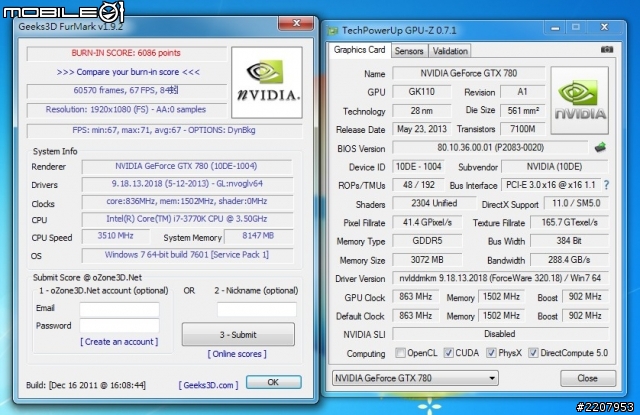Toggle the CUDA checkbox
The height and width of the screenshot is (415, 640).
[449, 353]
